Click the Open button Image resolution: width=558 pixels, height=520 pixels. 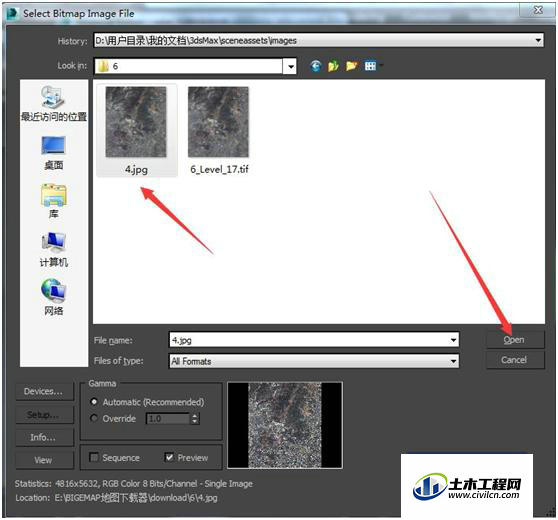click(515, 340)
